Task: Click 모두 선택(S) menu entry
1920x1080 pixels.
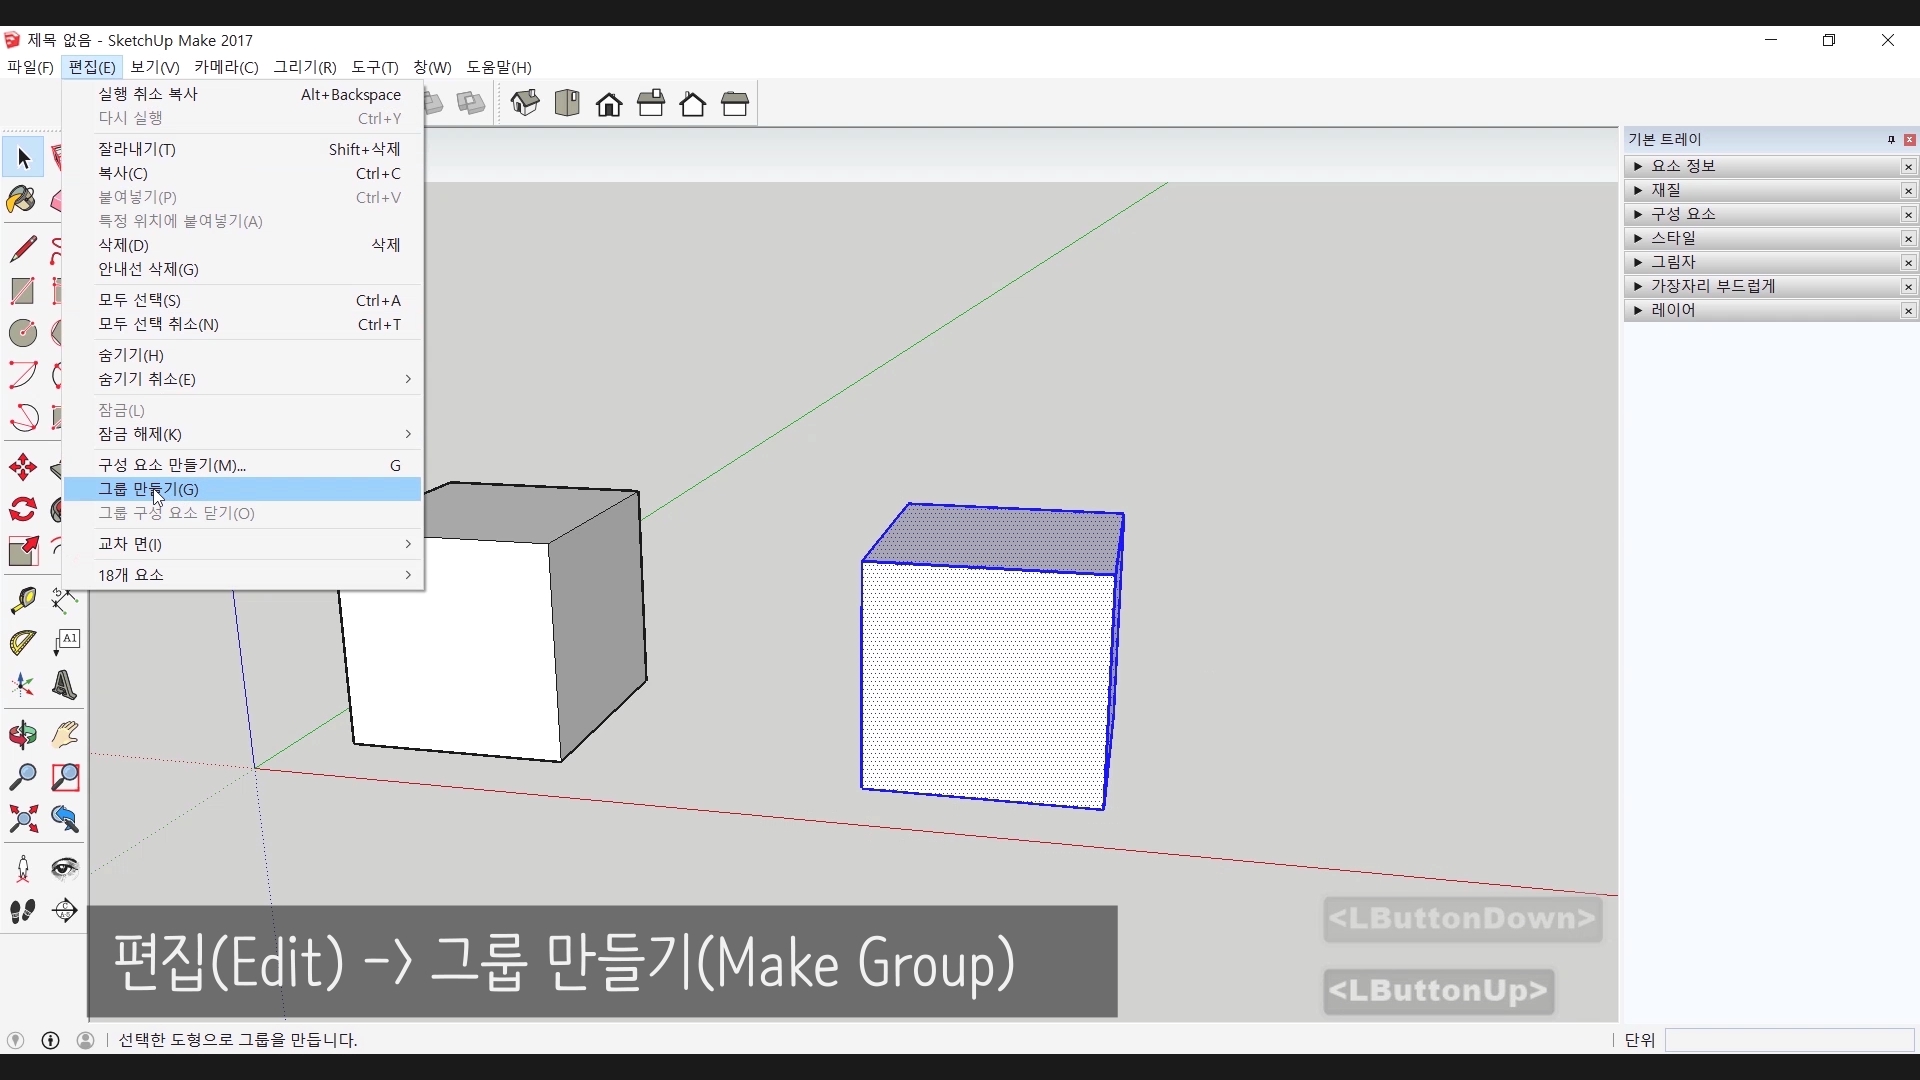Action: [x=139, y=300]
